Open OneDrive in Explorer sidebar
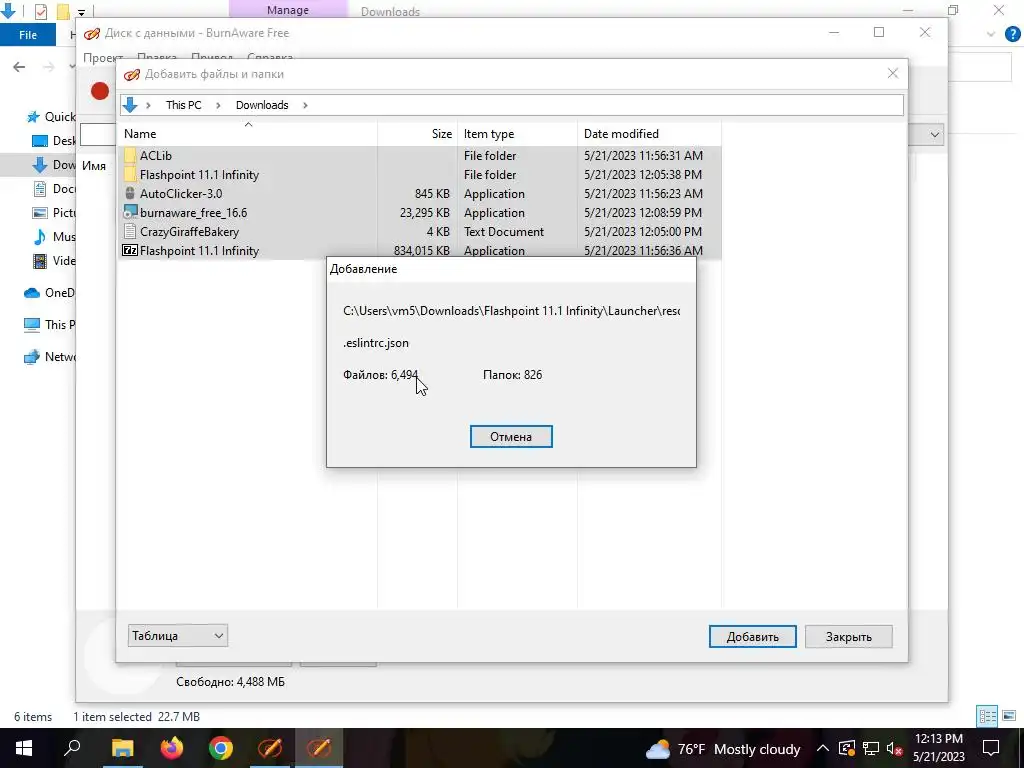The image size is (1024, 768). coord(50,293)
